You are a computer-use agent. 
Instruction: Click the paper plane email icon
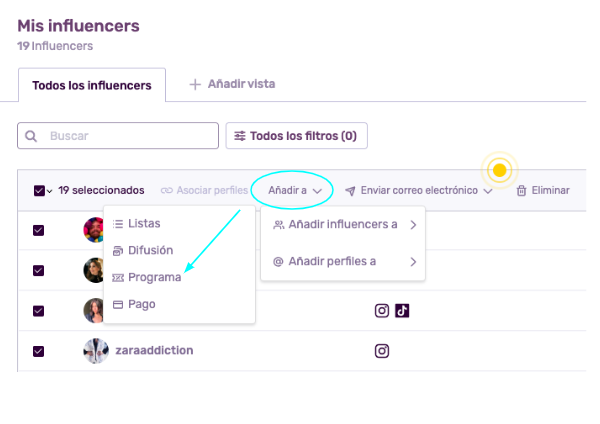(350, 191)
